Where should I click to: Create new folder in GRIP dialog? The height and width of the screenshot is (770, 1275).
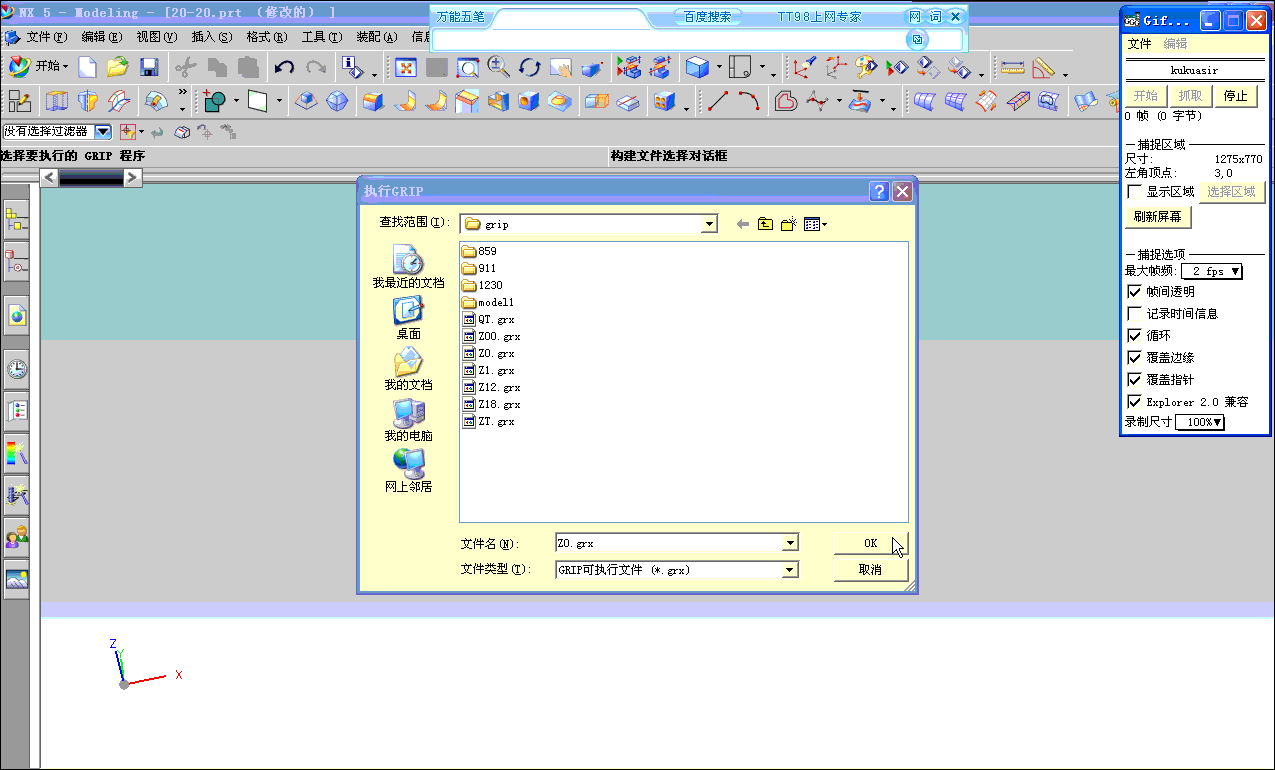(788, 224)
